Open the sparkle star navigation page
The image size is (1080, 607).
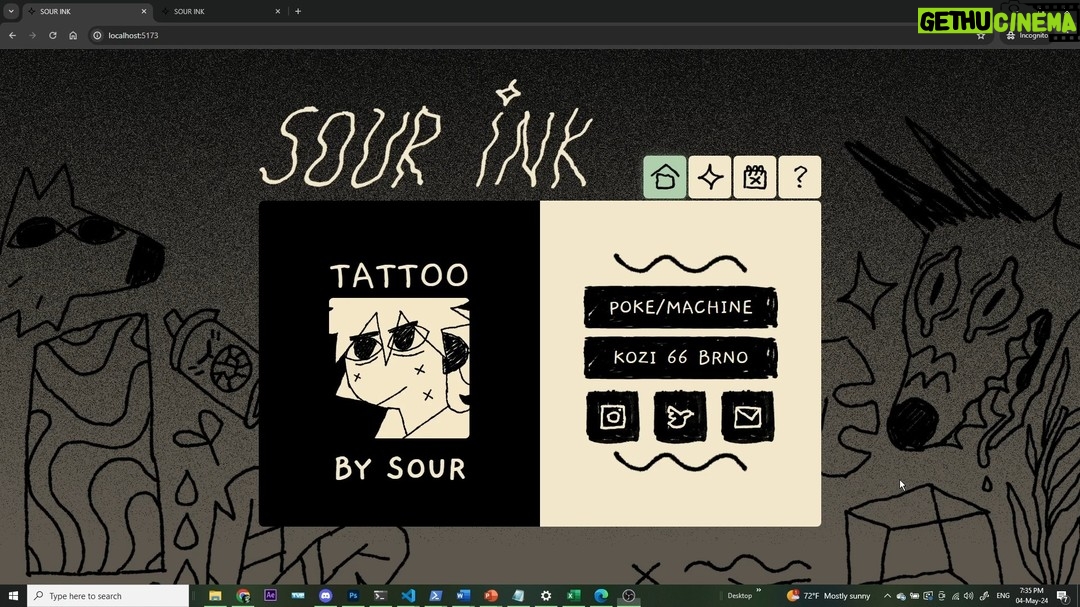click(x=710, y=178)
